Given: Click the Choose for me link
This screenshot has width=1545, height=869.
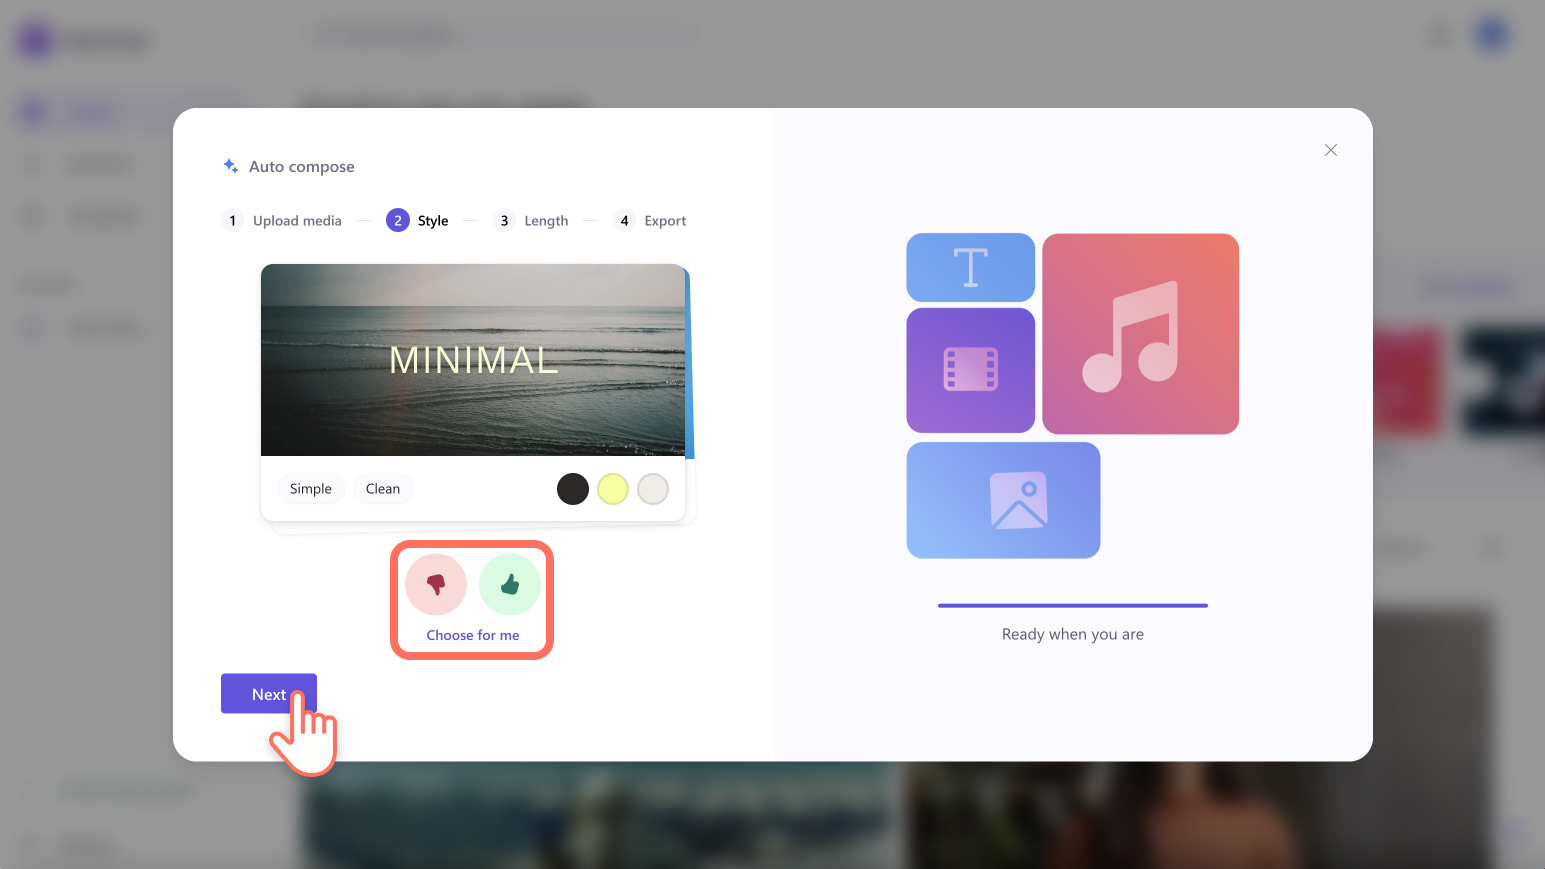Looking at the screenshot, I should tap(472, 634).
